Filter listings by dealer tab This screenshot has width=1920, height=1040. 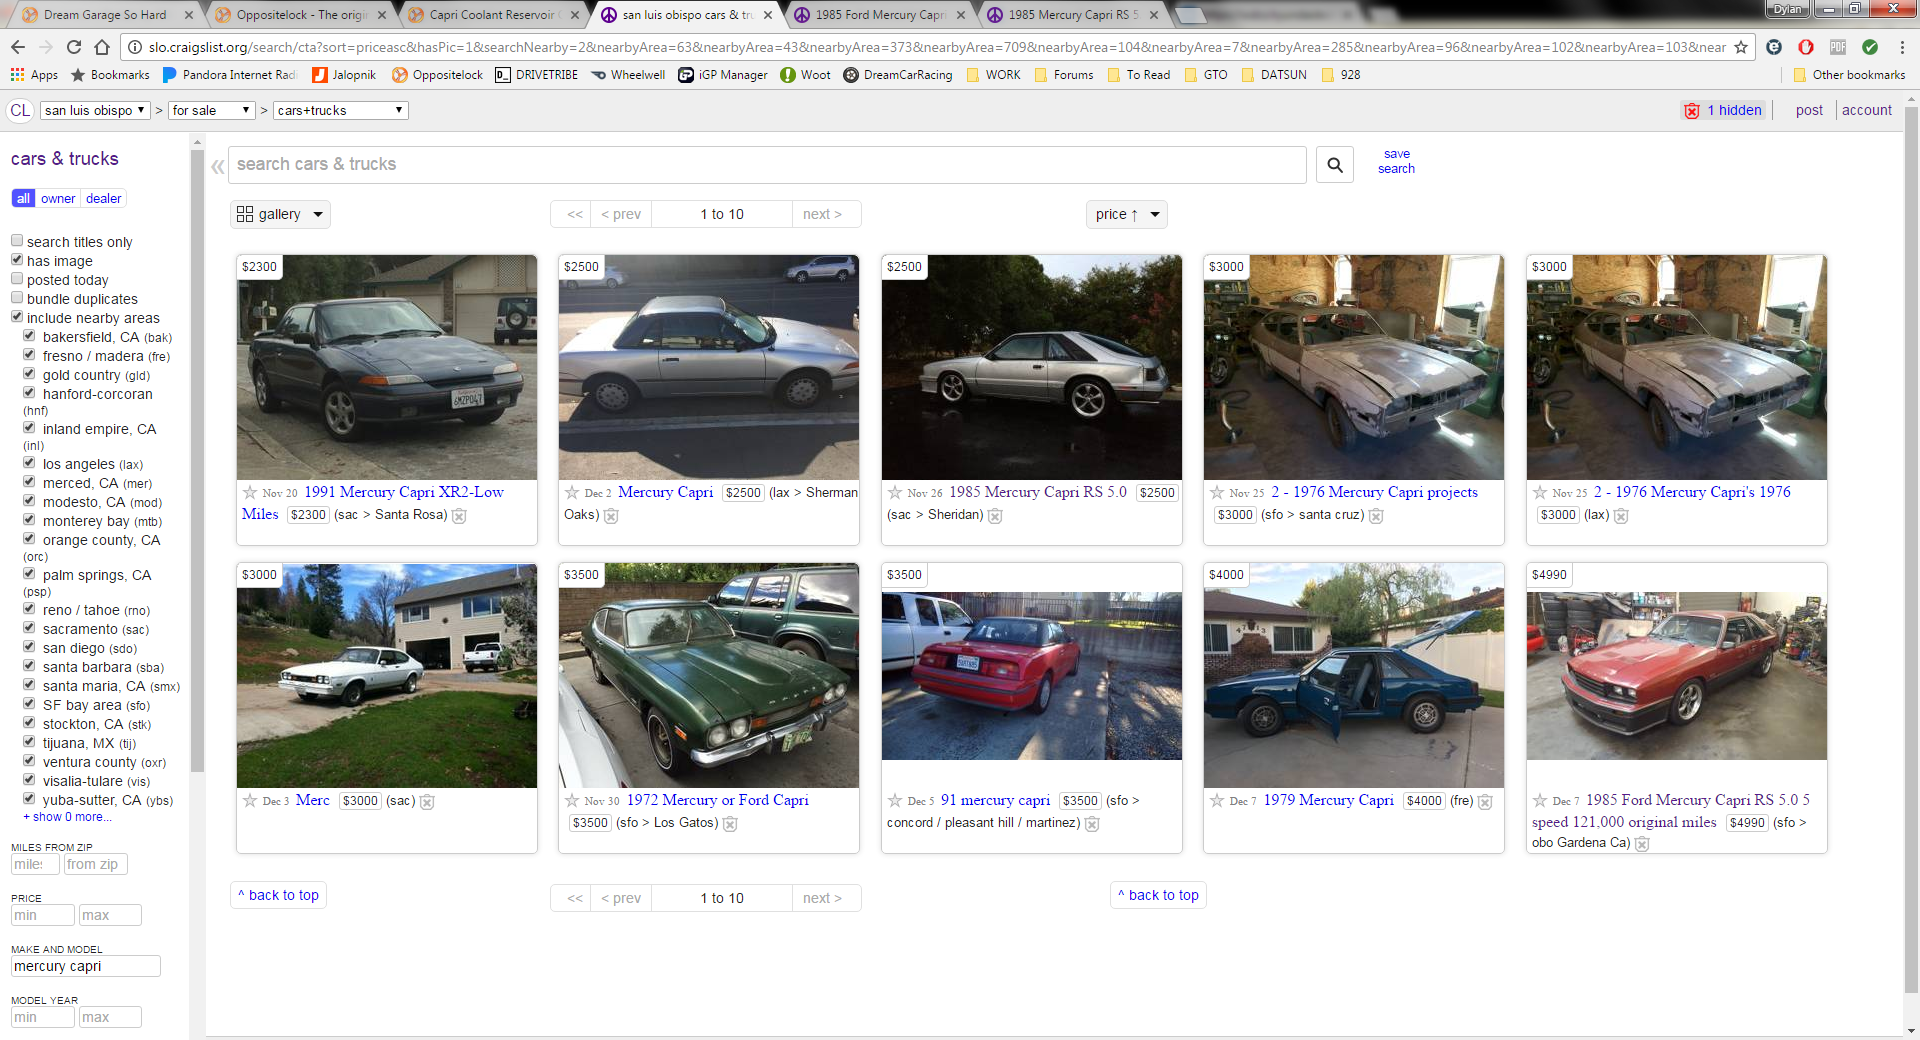[104, 198]
